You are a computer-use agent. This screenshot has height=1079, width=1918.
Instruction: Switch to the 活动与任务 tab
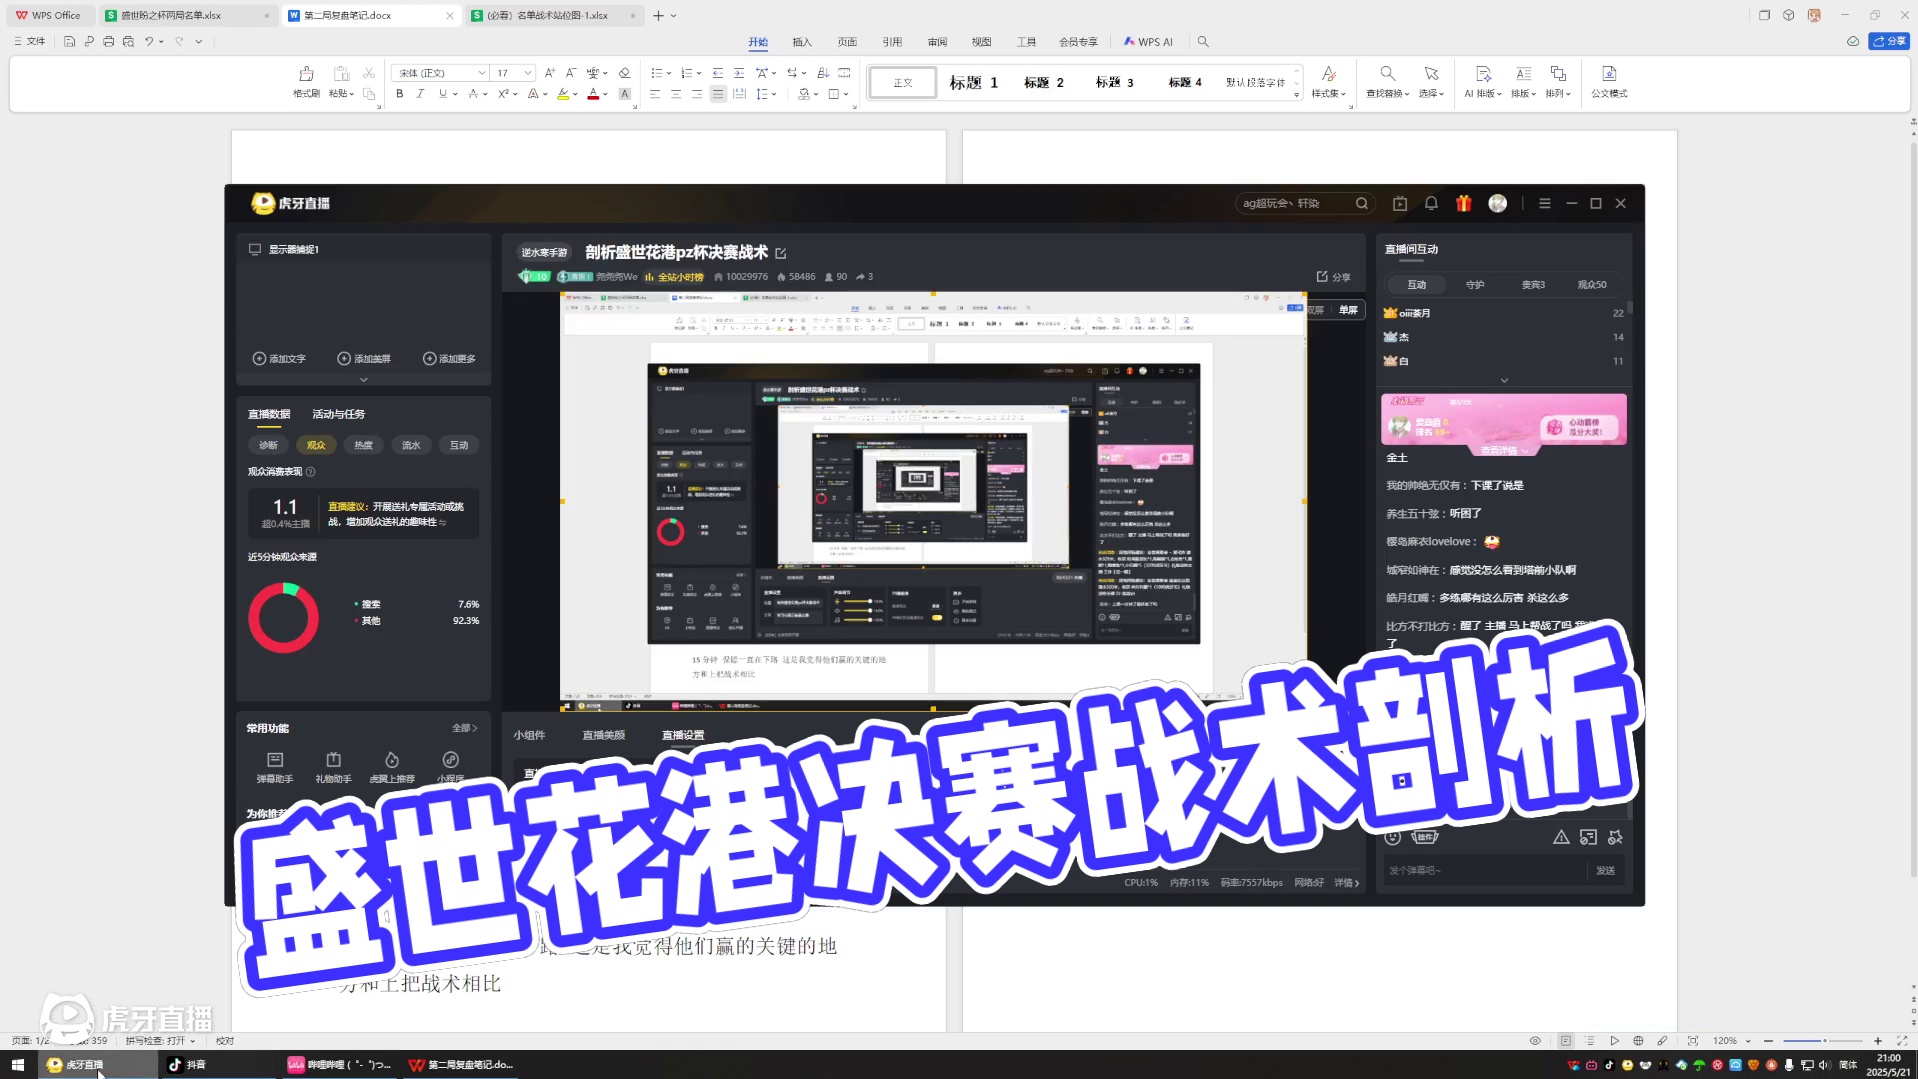338,413
